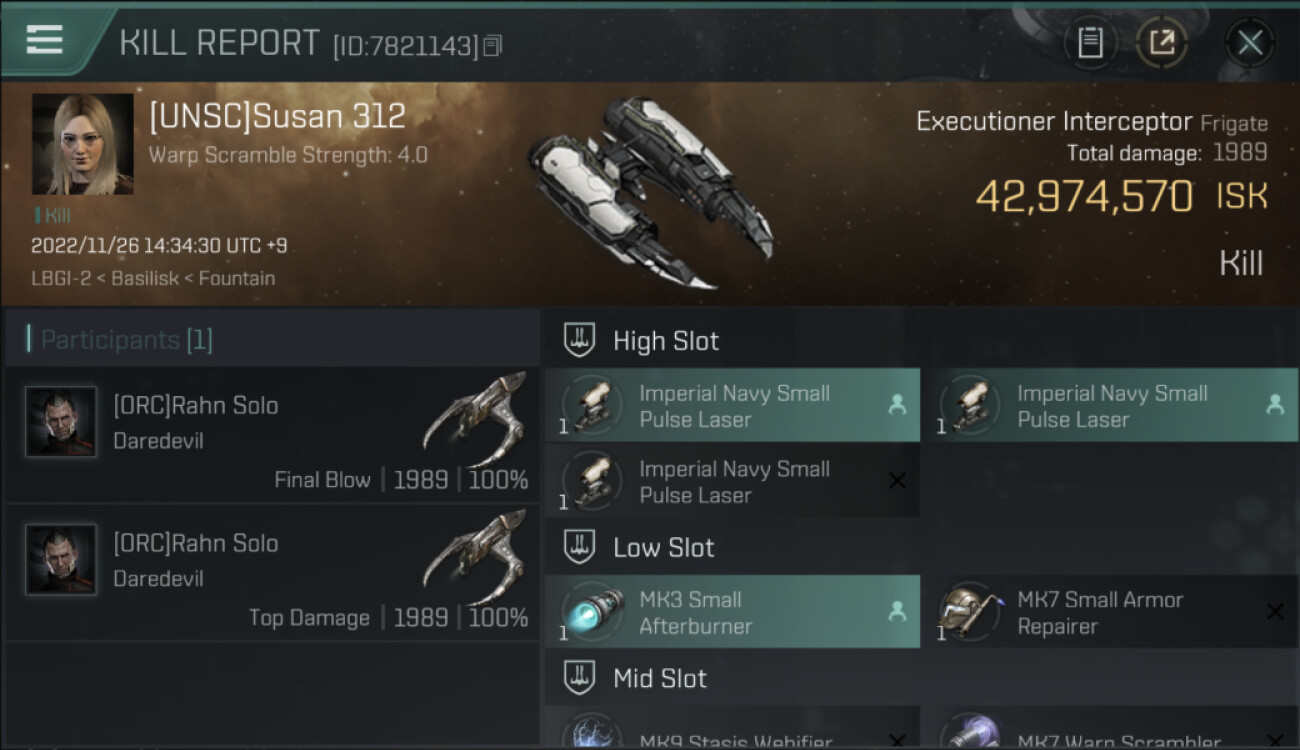Close the kill report window
The height and width of the screenshot is (750, 1300).
coord(1249,42)
